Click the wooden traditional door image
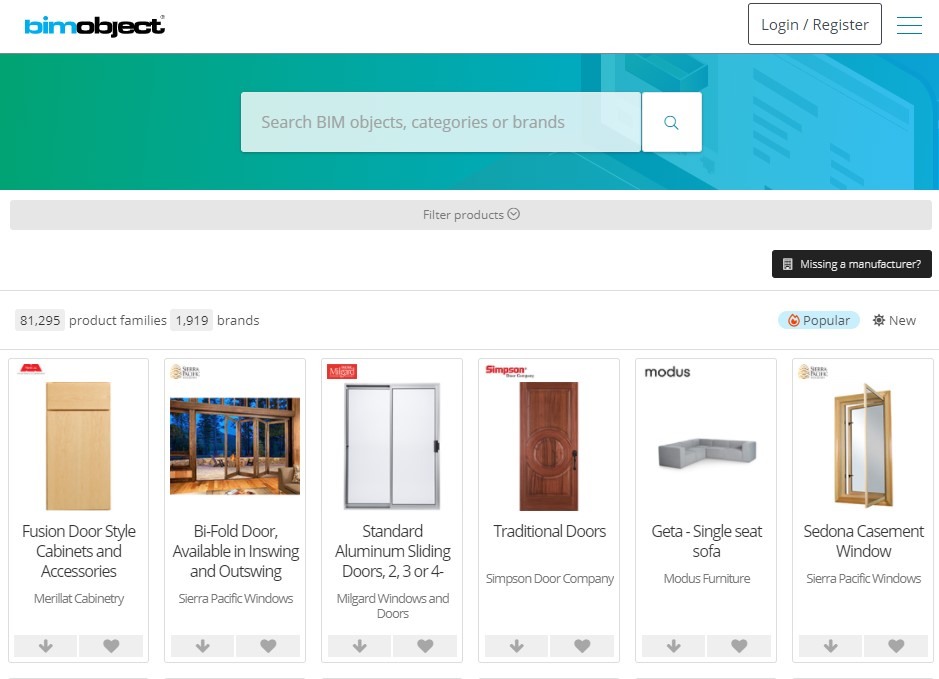 [x=549, y=446]
